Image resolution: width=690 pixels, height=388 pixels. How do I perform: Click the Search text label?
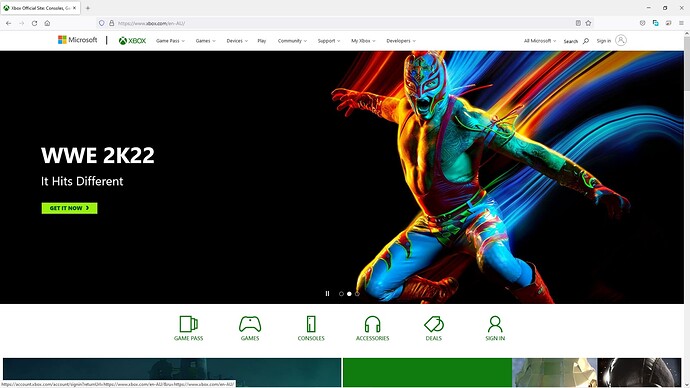(571, 41)
